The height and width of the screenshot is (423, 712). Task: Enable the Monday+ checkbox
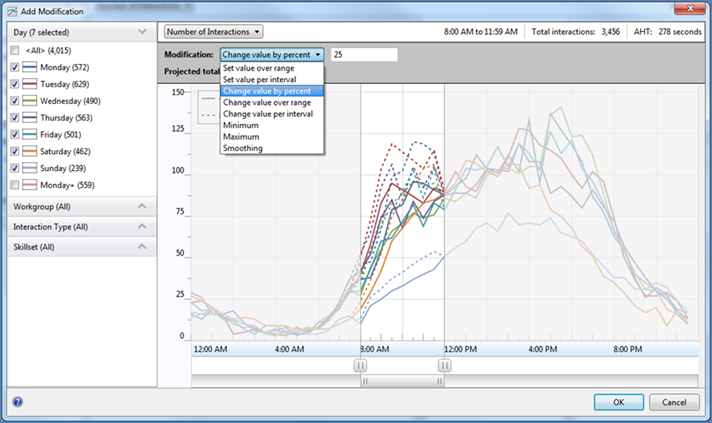(x=15, y=185)
